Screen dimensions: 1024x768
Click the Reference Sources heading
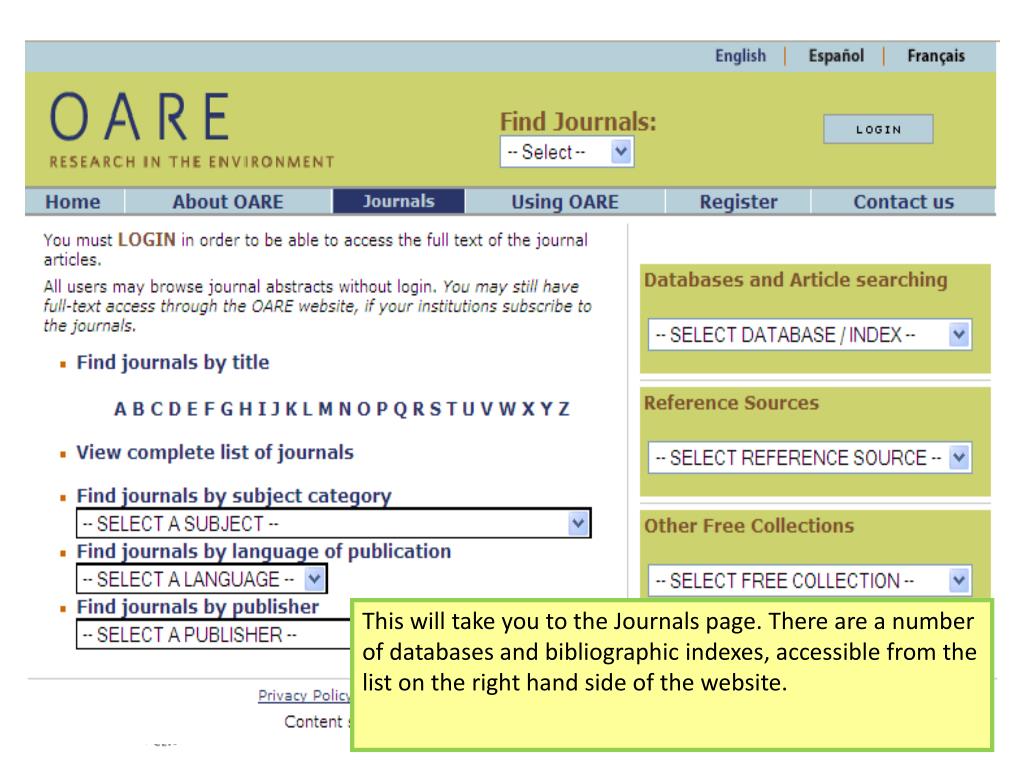pos(731,402)
